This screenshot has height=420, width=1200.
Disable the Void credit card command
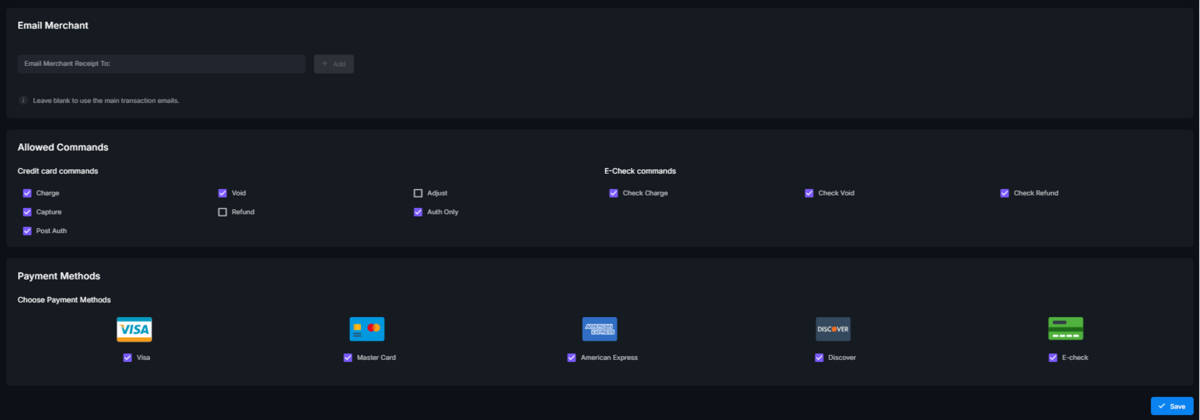[223, 193]
